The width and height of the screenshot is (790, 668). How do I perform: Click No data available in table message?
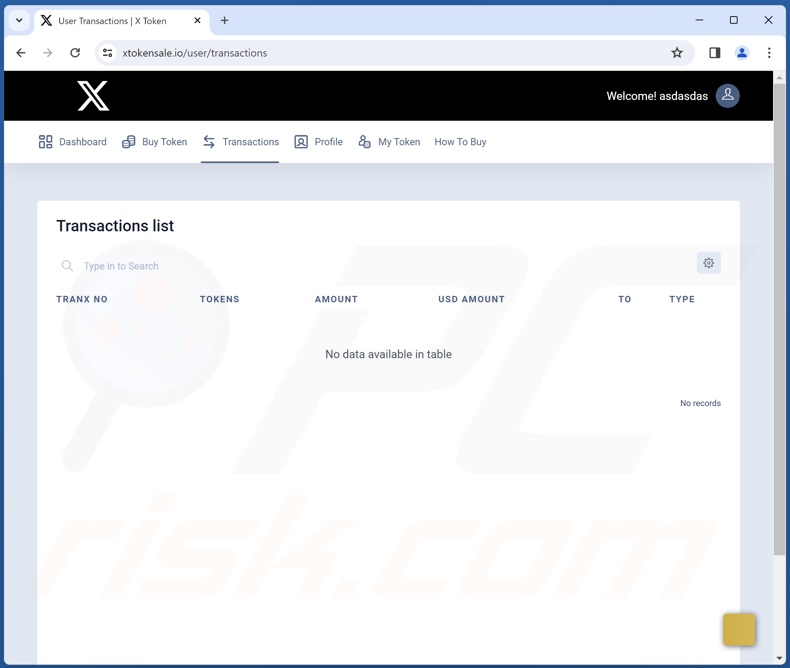pyautogui.click(x=388, y=354)
